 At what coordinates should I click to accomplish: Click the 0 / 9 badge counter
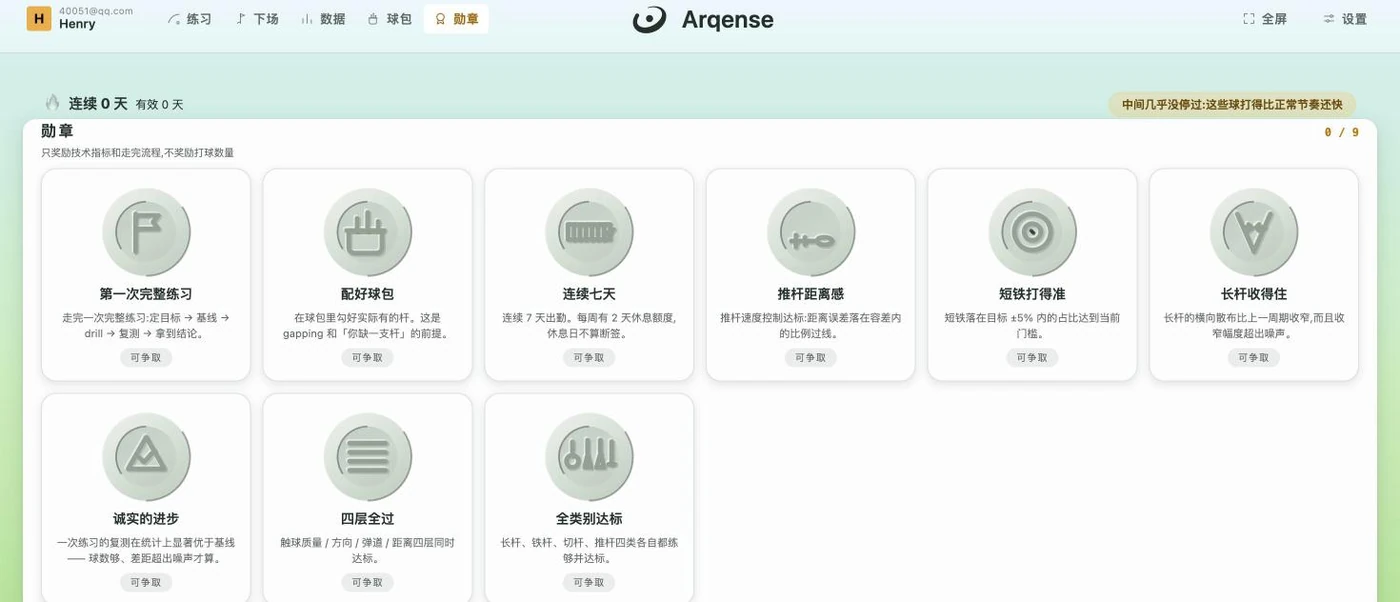(1341, 132)
